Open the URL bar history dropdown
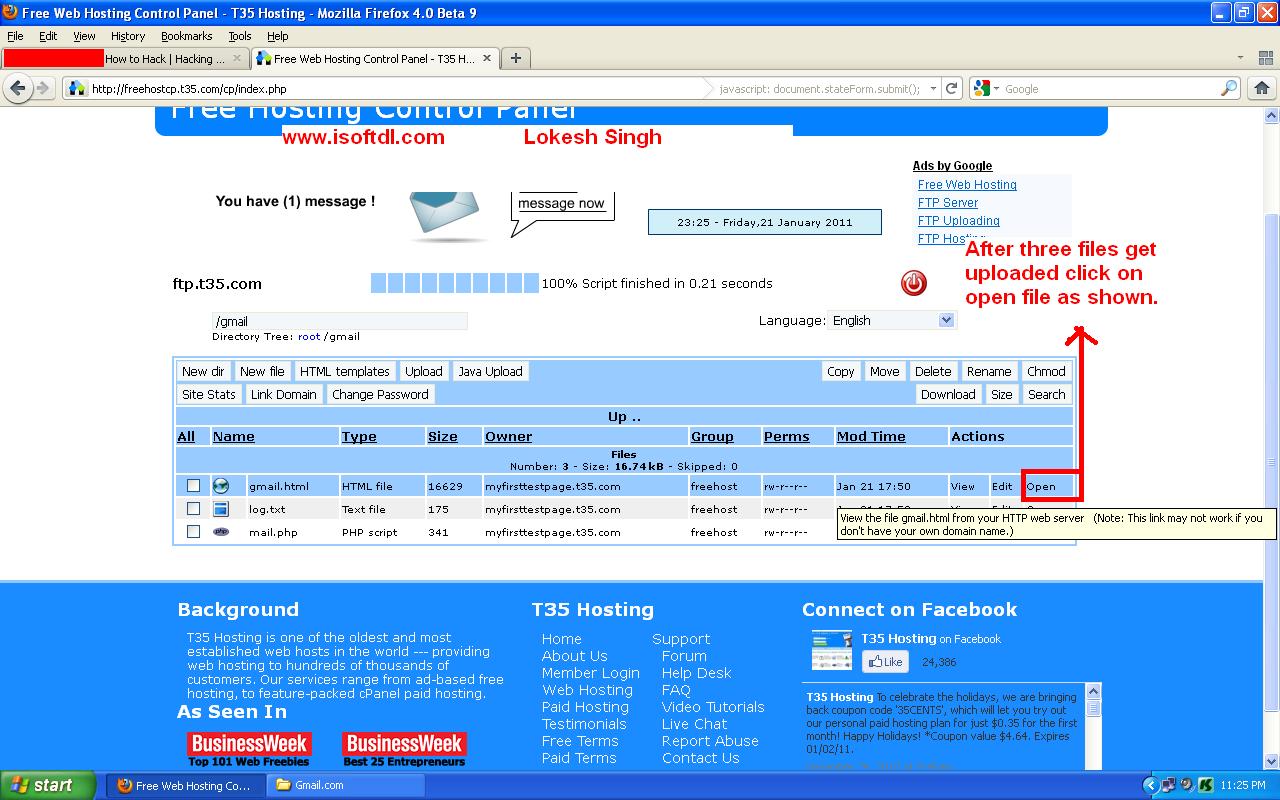Image resolution: width=1280 pixels, height=800 pixels. tap(933, 88)
